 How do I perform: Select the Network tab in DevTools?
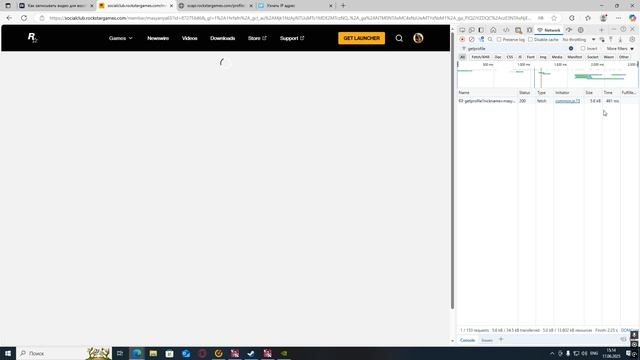549,30
